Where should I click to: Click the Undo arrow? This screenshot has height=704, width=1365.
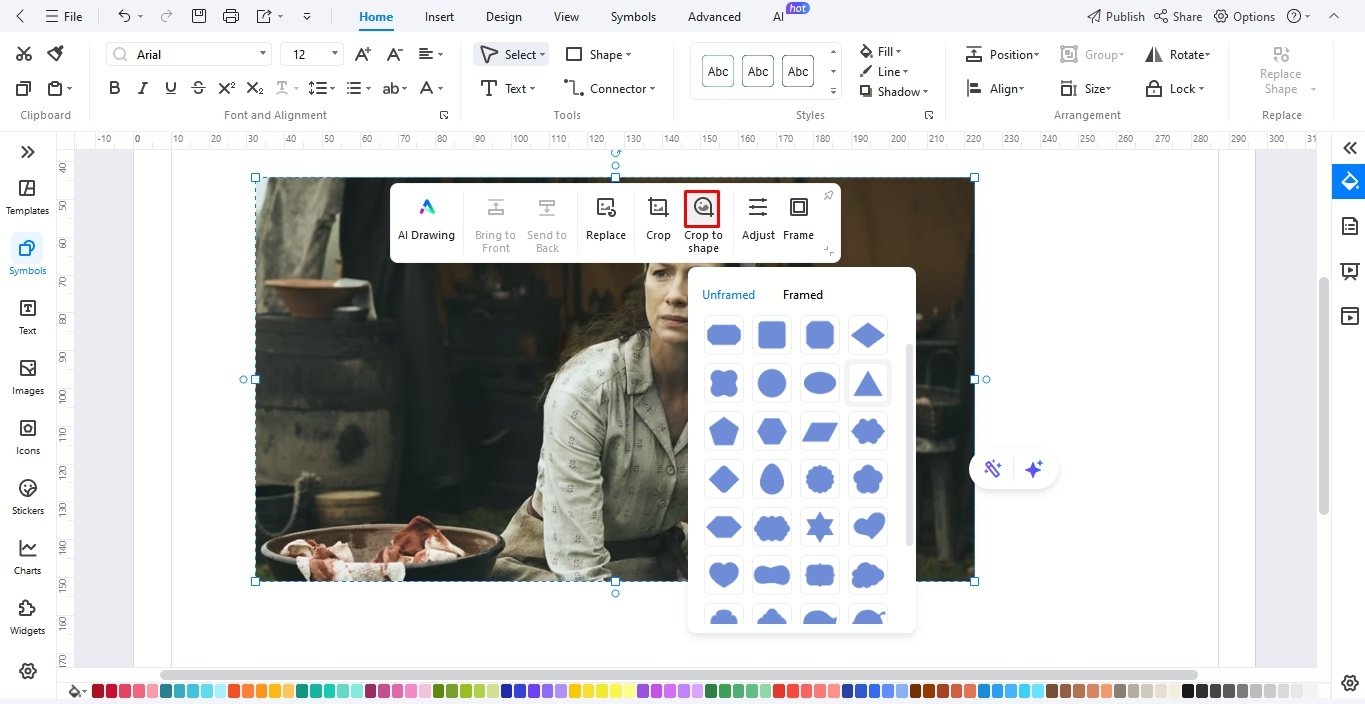[124, 16]
